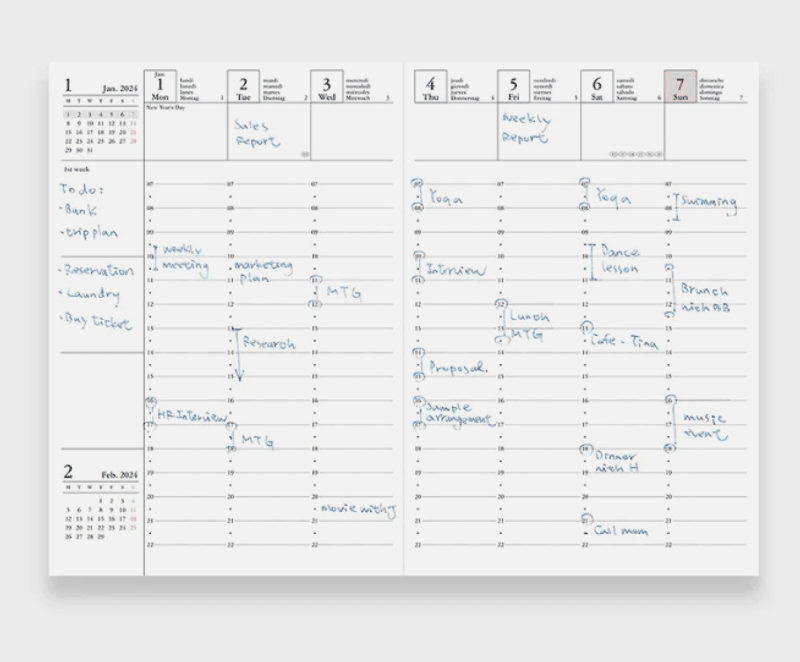800x662 pixels.
Task: Select the highlighted Sunday 7 date box
Action: click(680, 86)
